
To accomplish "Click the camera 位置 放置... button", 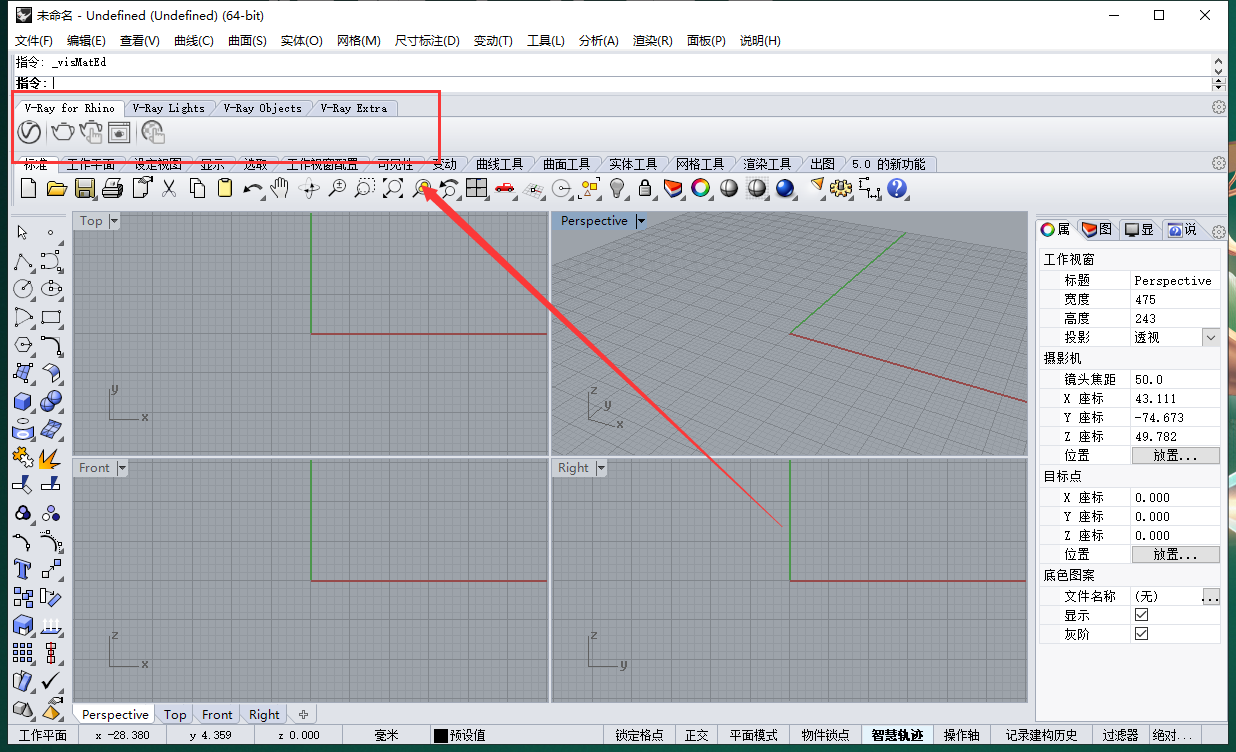I will coord(1175,456).
